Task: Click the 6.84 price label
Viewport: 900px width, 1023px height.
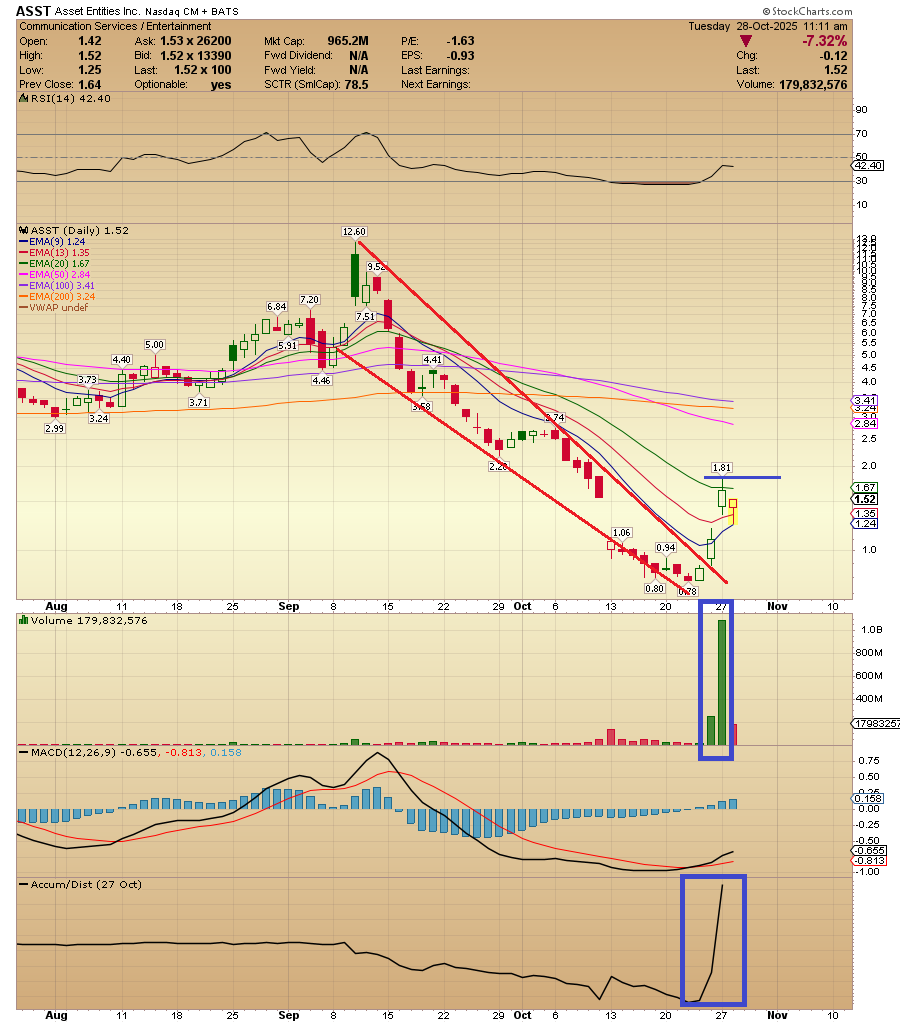Action: [277, 307]
